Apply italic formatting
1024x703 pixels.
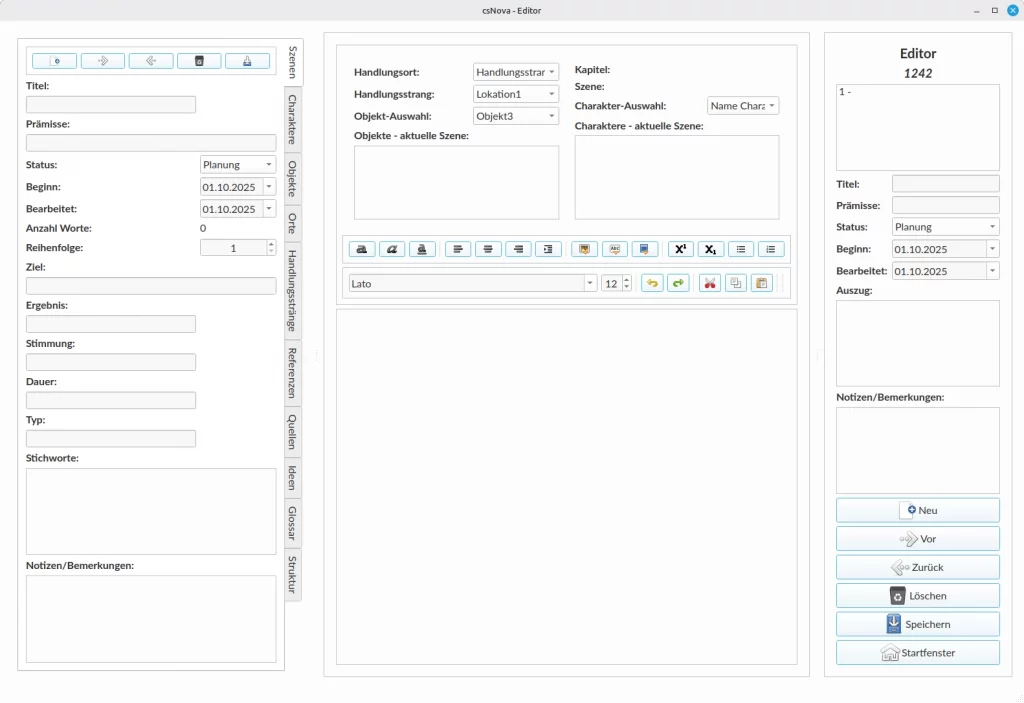click(x=392, y=249)
